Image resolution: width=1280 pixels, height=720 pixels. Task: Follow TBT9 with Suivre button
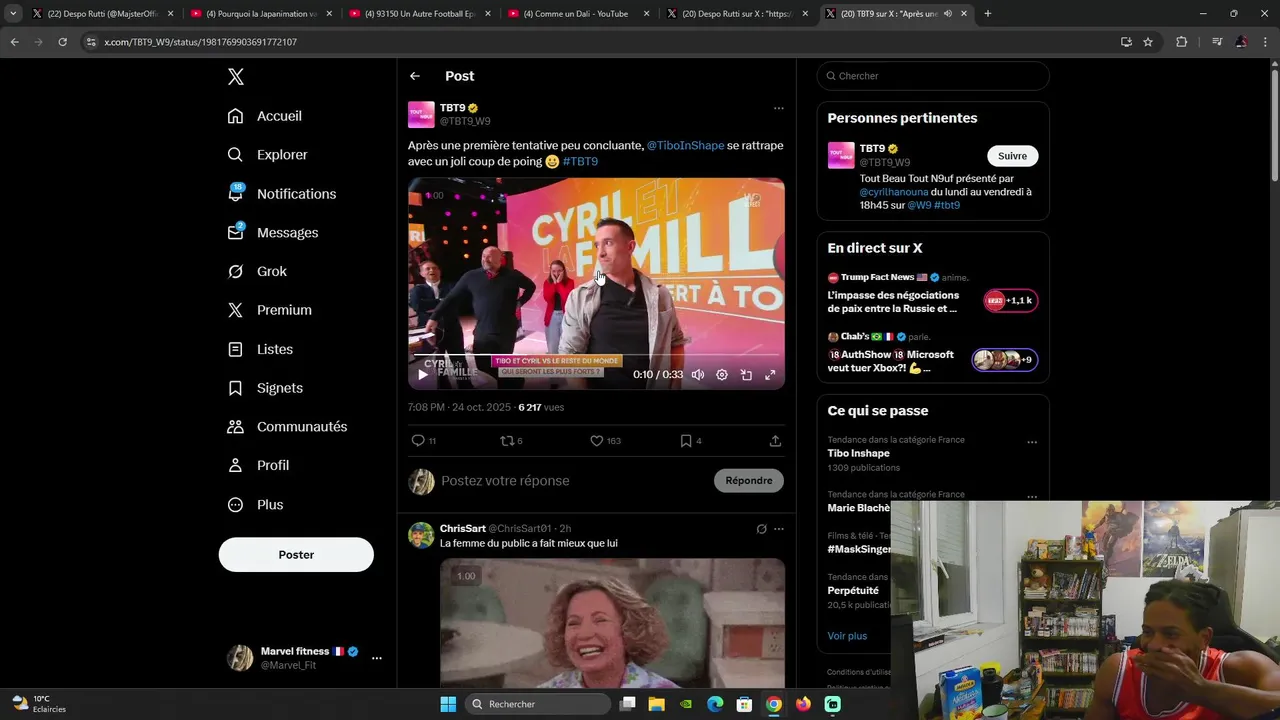coord(1012,156)
